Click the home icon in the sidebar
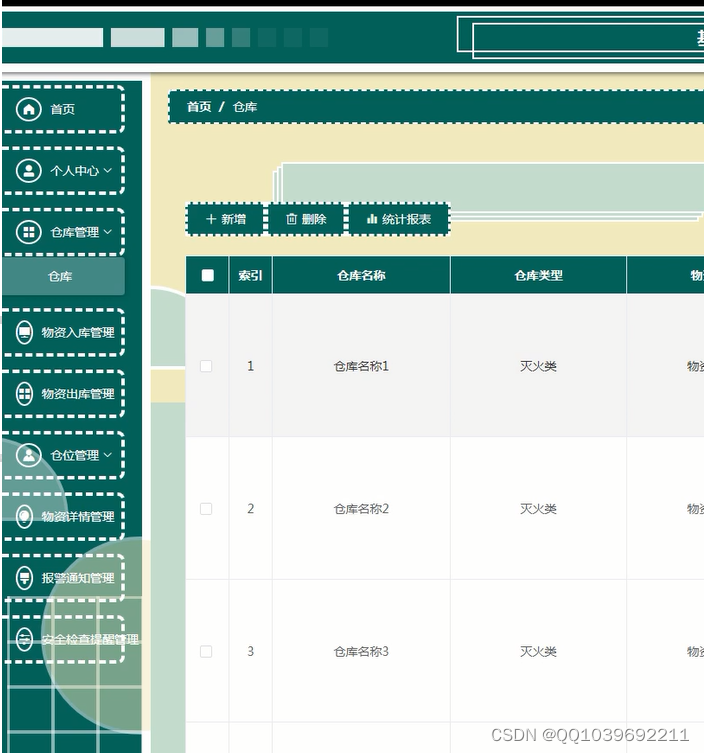The width and height of the screenshot is (704, 753). point(29,109)
